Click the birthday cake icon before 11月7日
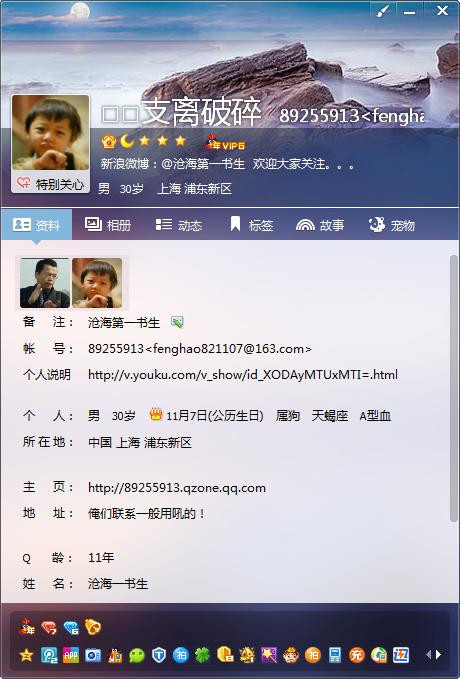460x679 pixels. tap(156, 415)
